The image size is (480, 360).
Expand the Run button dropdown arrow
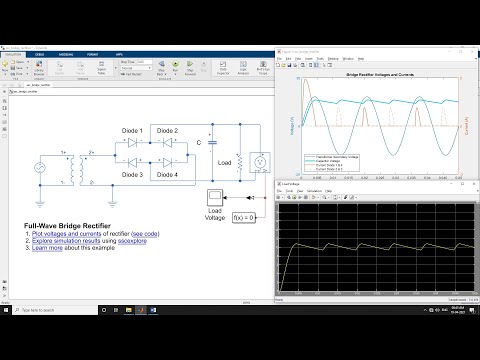click(175, 74)
